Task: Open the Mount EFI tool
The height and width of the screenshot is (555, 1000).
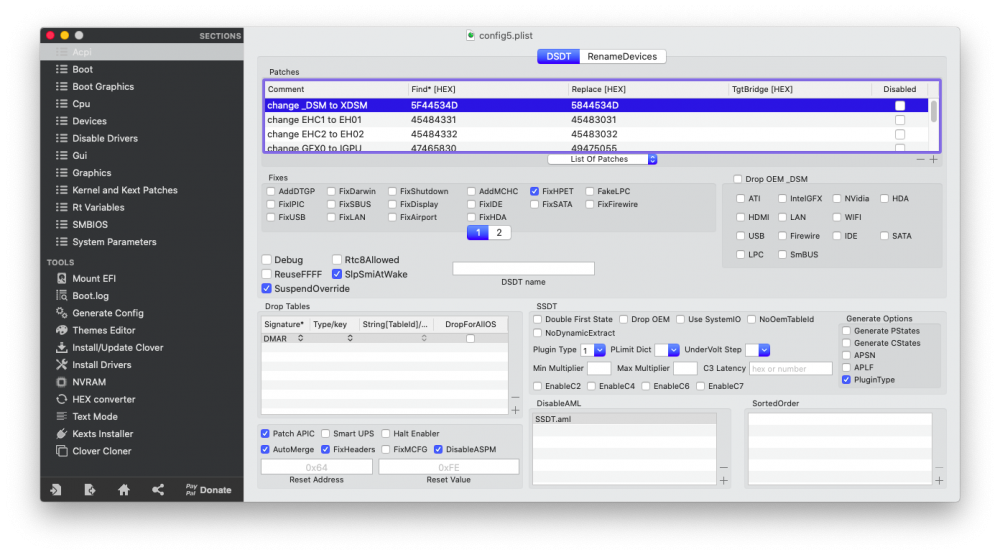Action: (94, 278)
